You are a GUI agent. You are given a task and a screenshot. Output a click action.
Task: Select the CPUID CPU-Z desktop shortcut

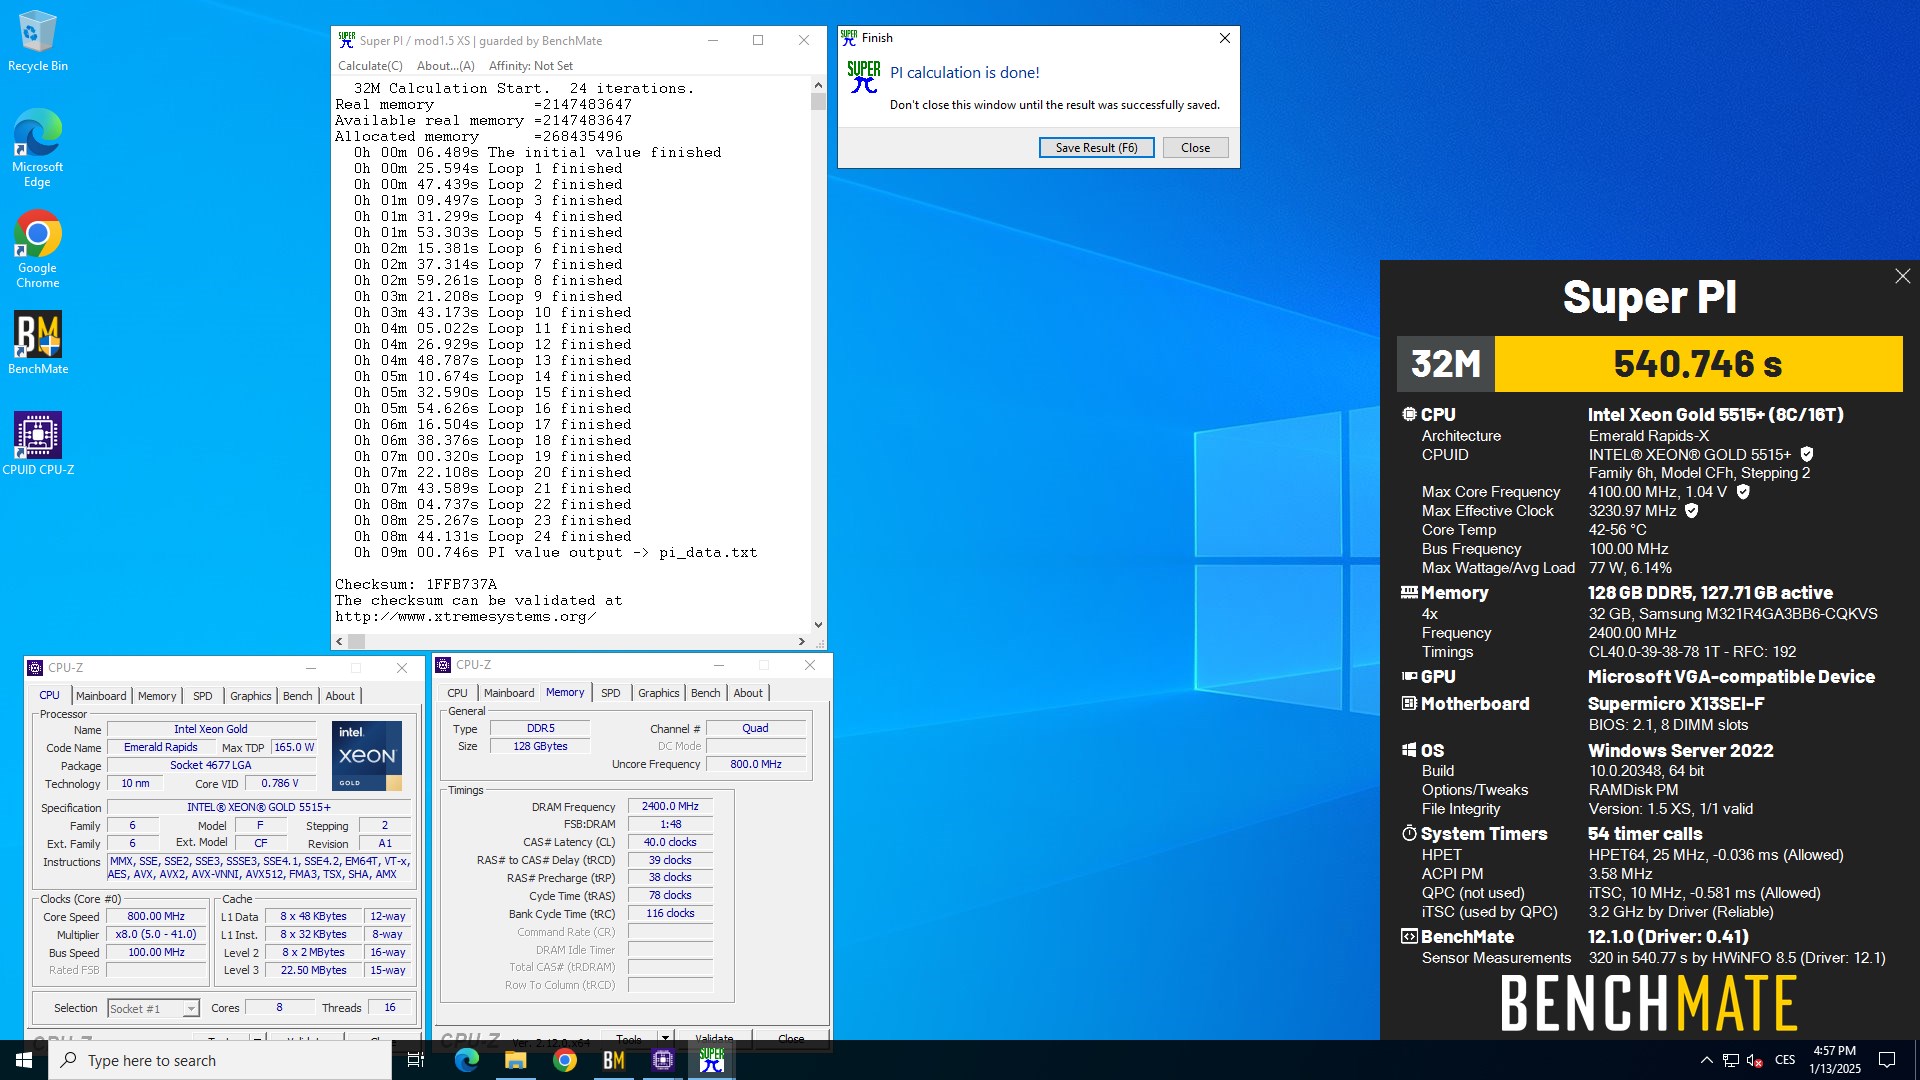click(38, 443)
